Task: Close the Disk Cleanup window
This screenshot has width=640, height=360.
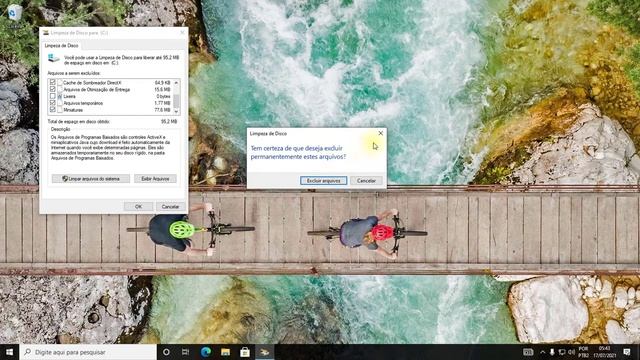Action: click(182, 33)
